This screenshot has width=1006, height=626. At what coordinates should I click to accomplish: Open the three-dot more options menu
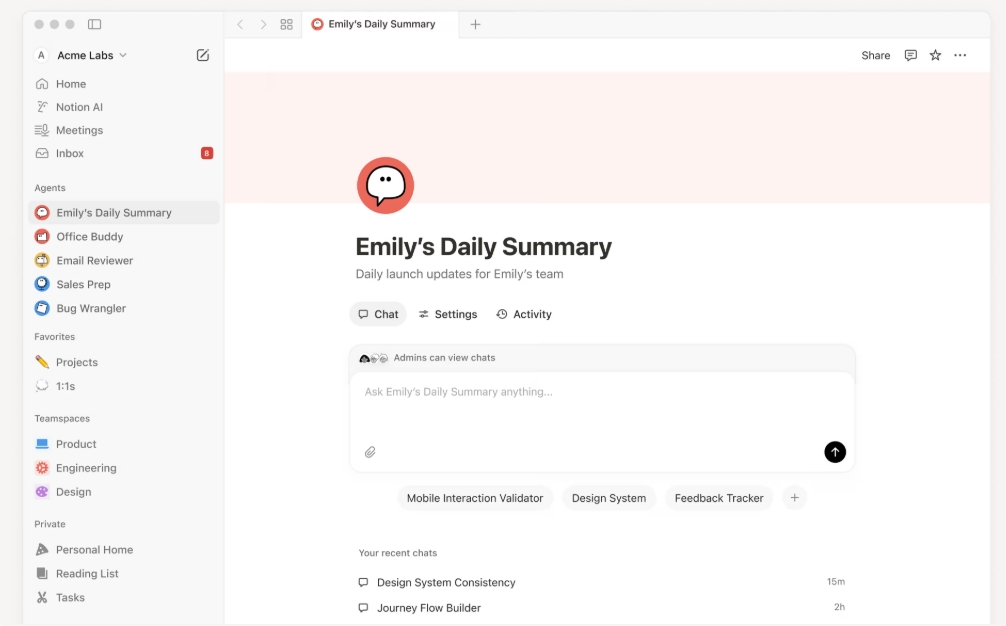pyautogui.click(x=960, y=55)
